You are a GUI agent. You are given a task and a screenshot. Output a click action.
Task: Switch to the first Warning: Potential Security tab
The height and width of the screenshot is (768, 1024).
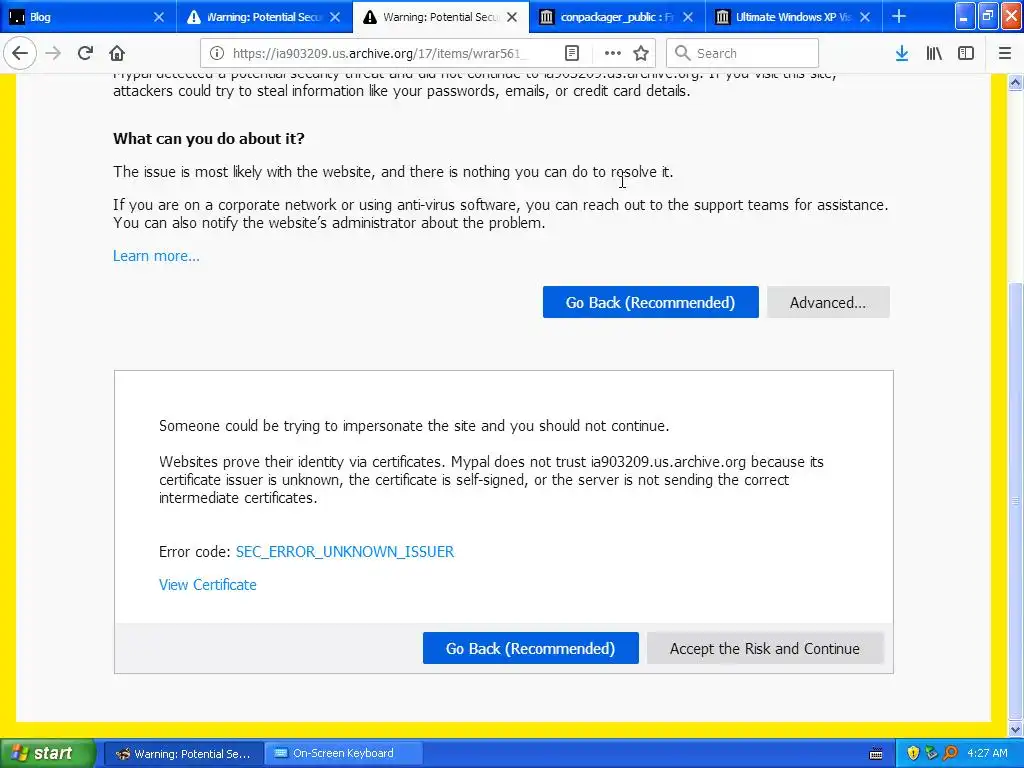264,17
